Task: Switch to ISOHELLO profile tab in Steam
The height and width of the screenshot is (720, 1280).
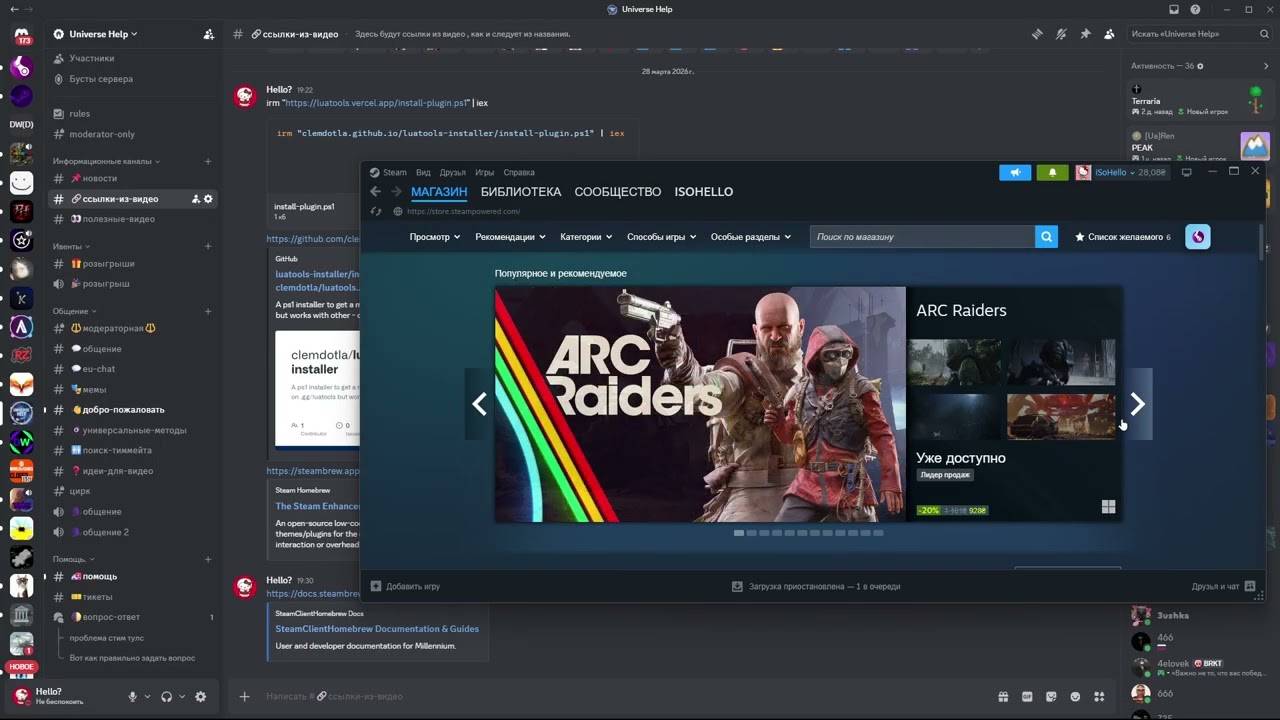Action: (x=704, y=192)
